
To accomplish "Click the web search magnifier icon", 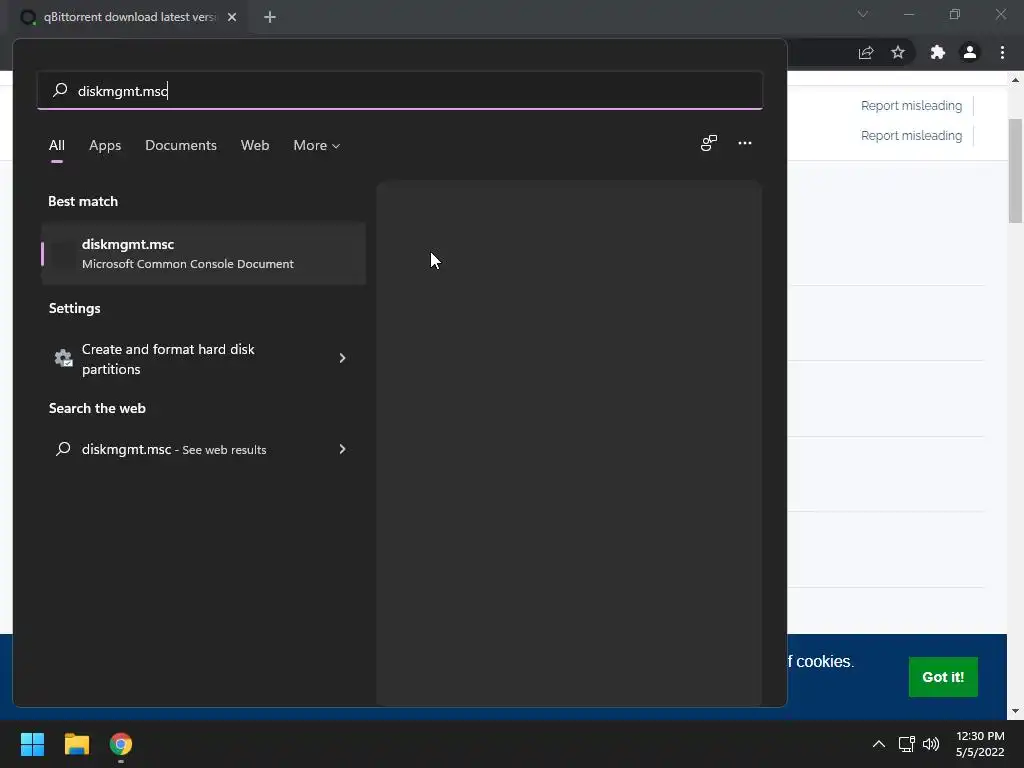I will 63,449.
